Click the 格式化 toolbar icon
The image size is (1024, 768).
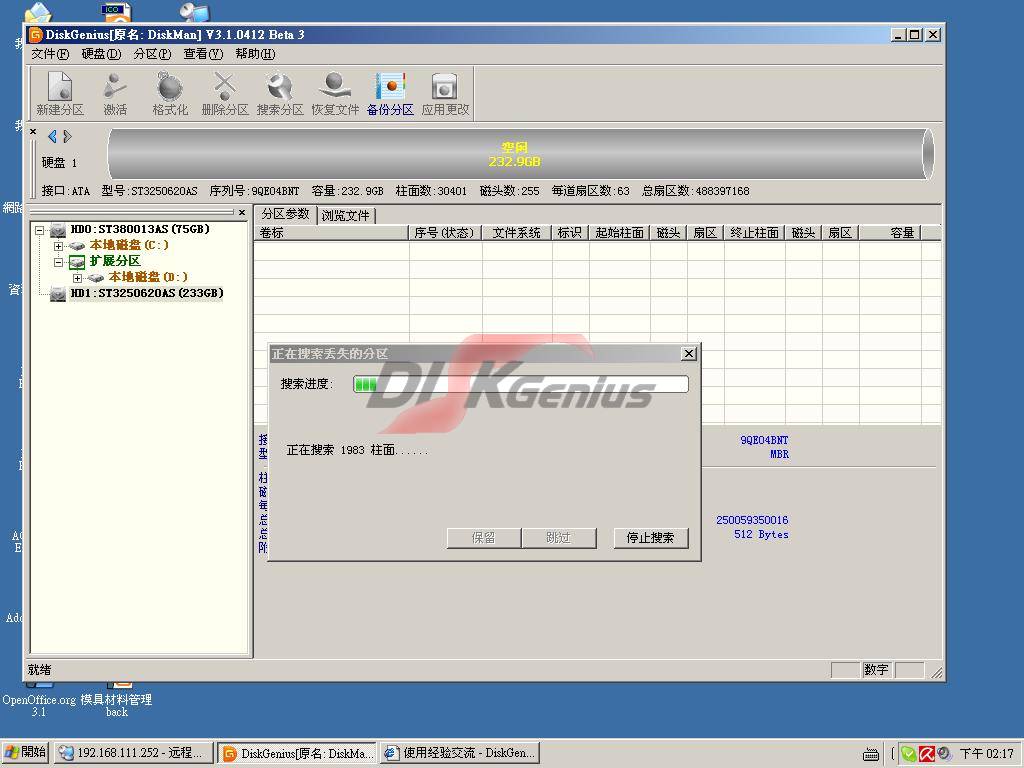tap(170, 94)
